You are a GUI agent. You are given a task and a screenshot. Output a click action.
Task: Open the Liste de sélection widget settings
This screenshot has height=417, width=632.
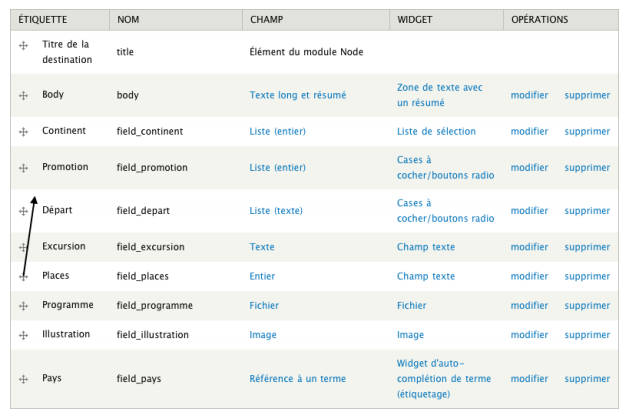point(436,131)
